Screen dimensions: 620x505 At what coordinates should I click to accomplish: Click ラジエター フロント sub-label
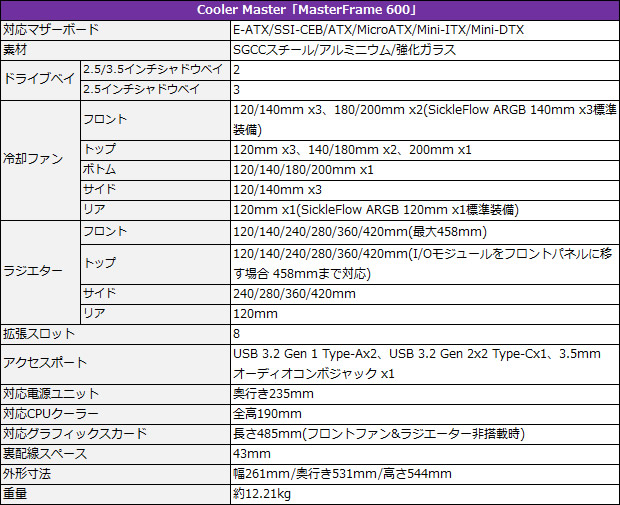tap(155, 232)
